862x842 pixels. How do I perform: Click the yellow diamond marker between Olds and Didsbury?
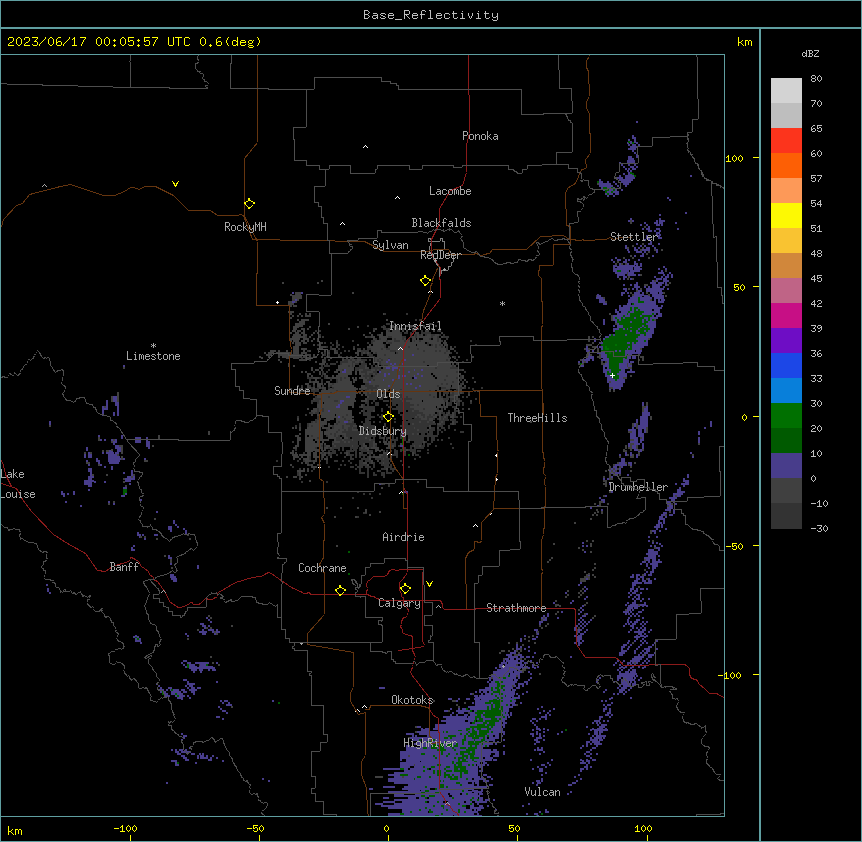(388, 417)
